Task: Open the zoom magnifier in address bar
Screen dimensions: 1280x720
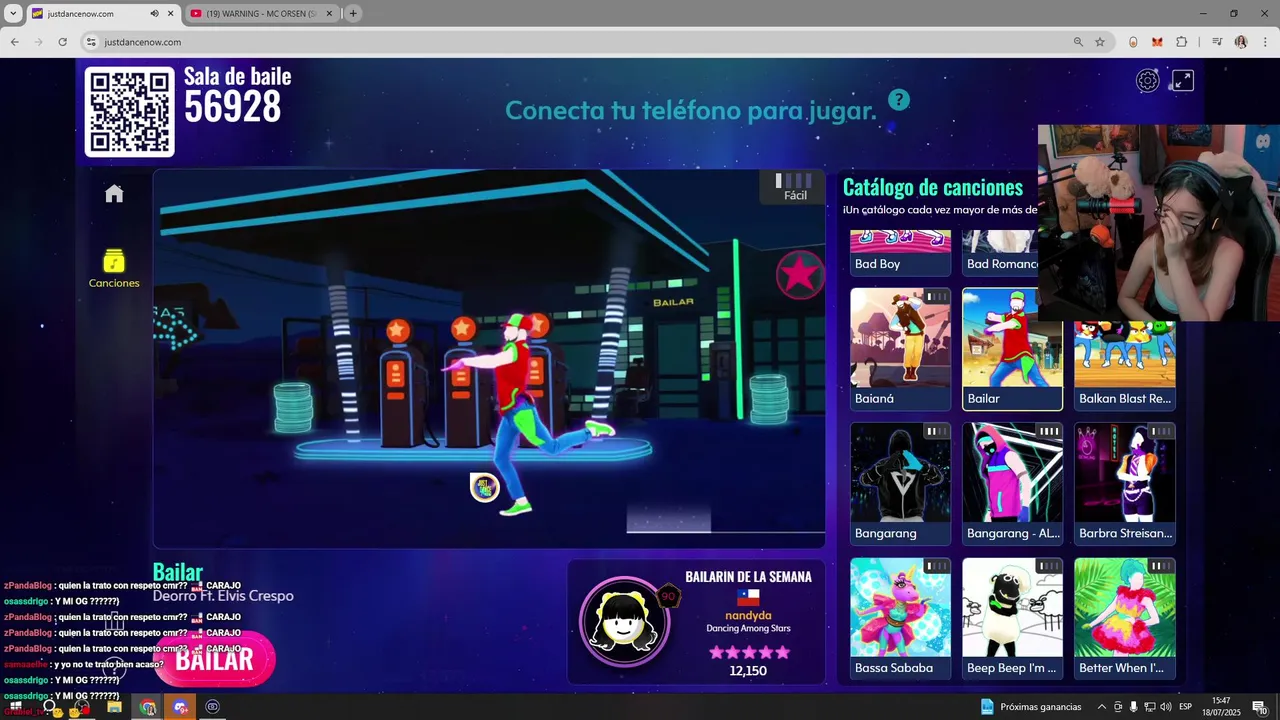Action: click(x=1078, y=42)
